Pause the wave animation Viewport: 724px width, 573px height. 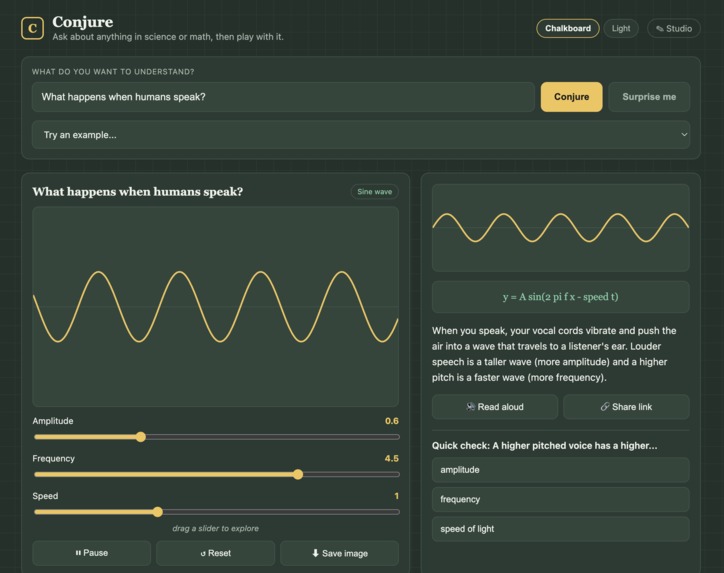[x=91, y=553]
